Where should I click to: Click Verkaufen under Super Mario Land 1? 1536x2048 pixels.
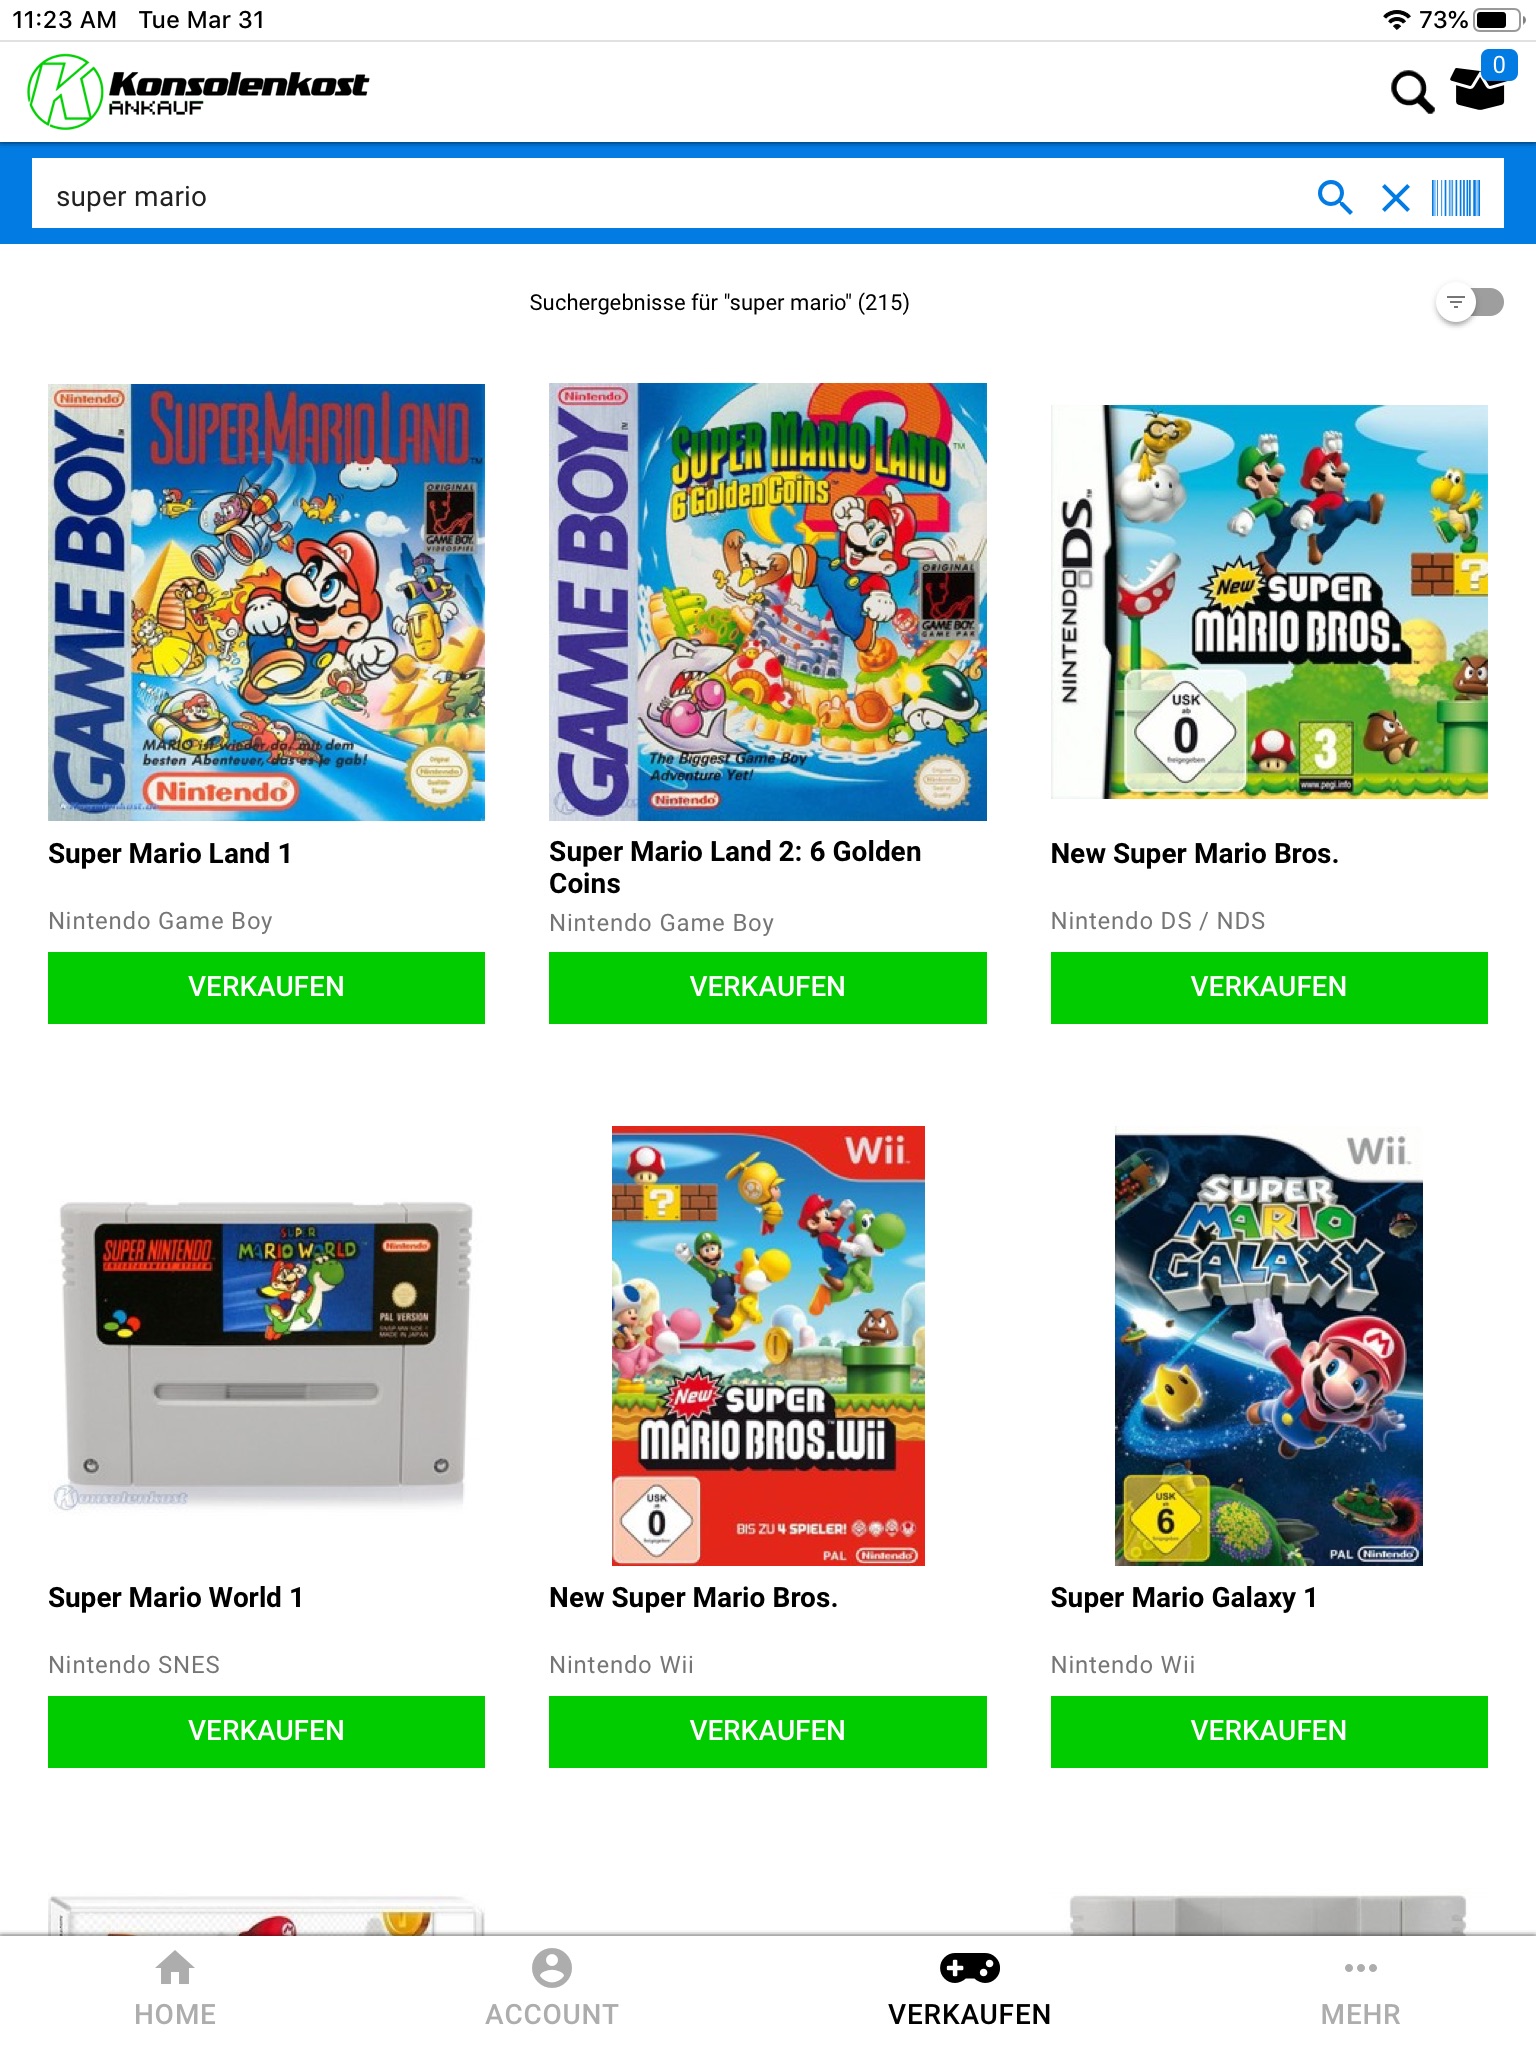266,987
